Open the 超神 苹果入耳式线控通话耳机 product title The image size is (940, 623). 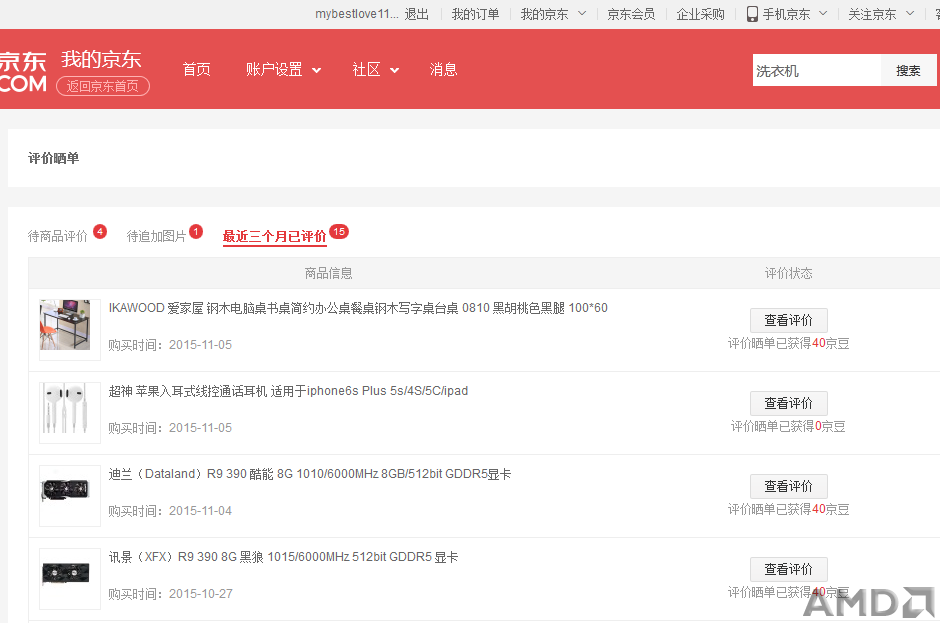288,391
